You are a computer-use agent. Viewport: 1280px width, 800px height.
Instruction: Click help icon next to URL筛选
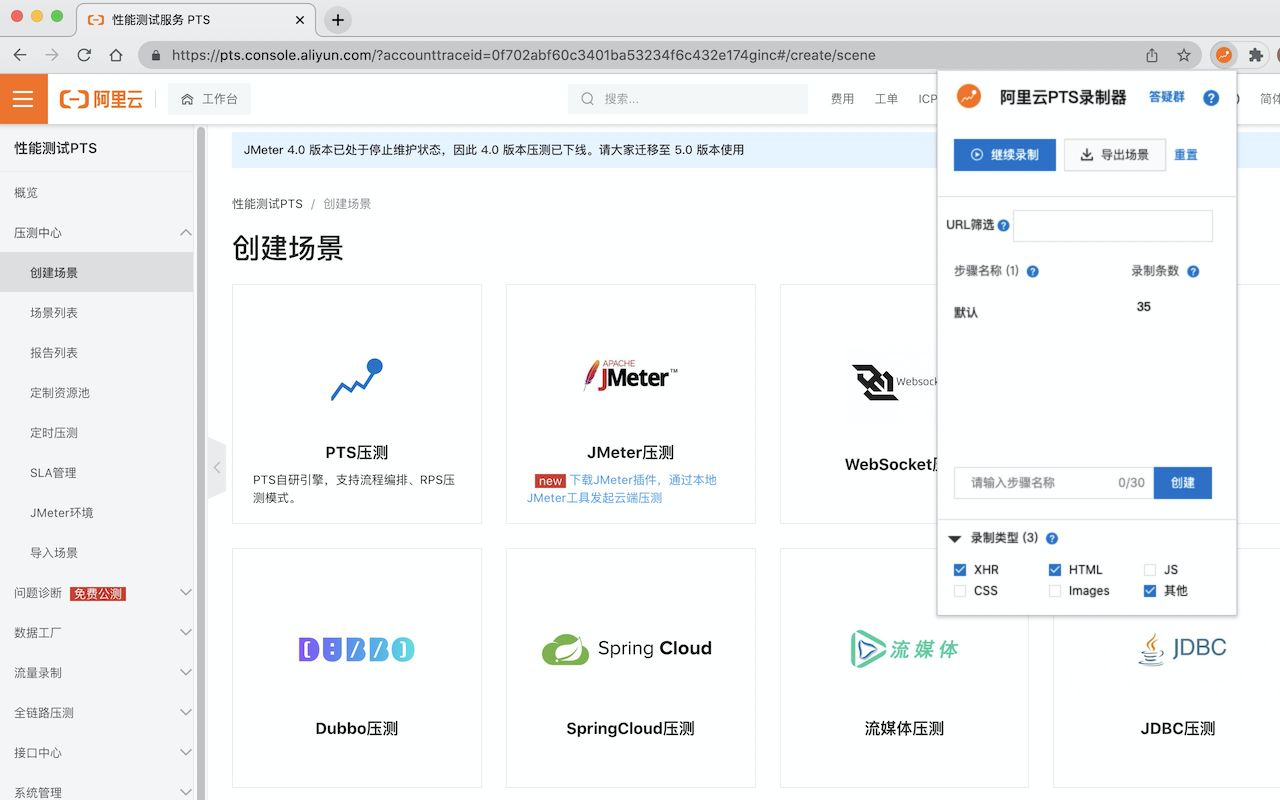(1003, 226)
